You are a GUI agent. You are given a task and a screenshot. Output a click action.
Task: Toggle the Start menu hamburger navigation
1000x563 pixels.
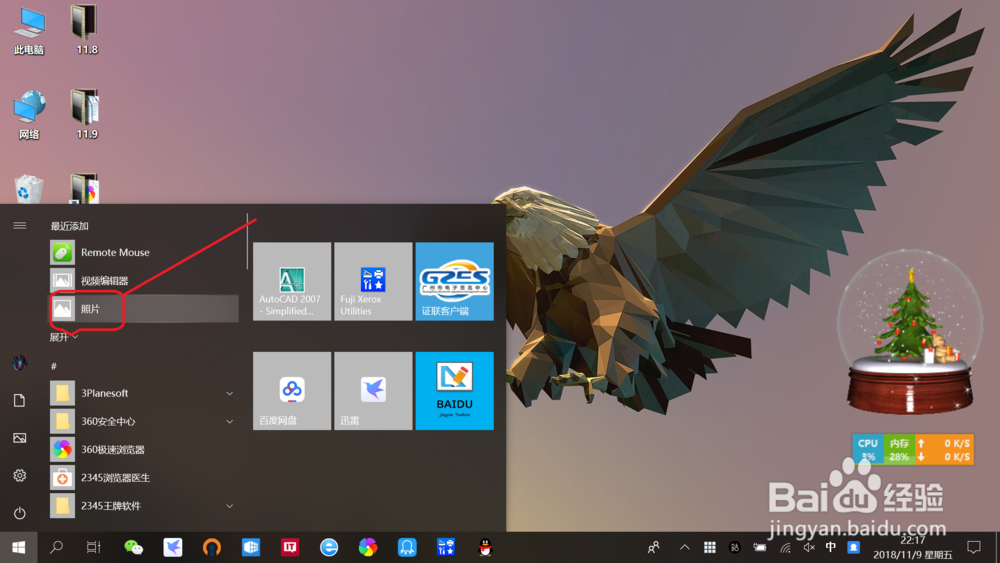20,226
